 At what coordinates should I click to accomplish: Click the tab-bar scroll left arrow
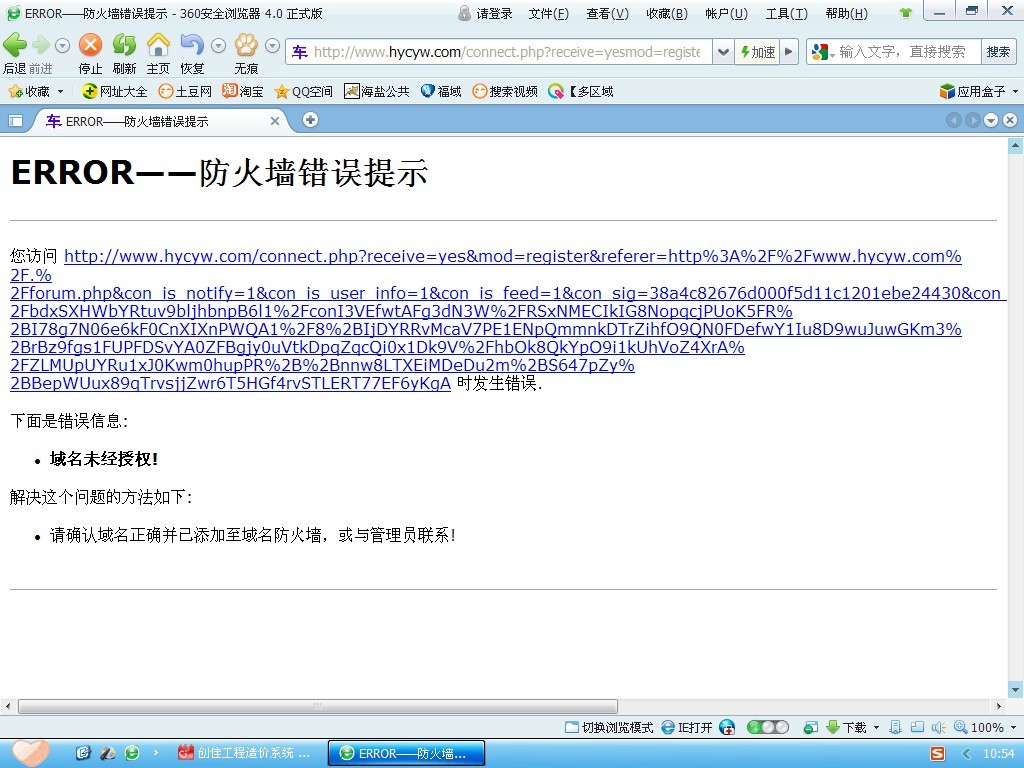click(x=953, y=120)
